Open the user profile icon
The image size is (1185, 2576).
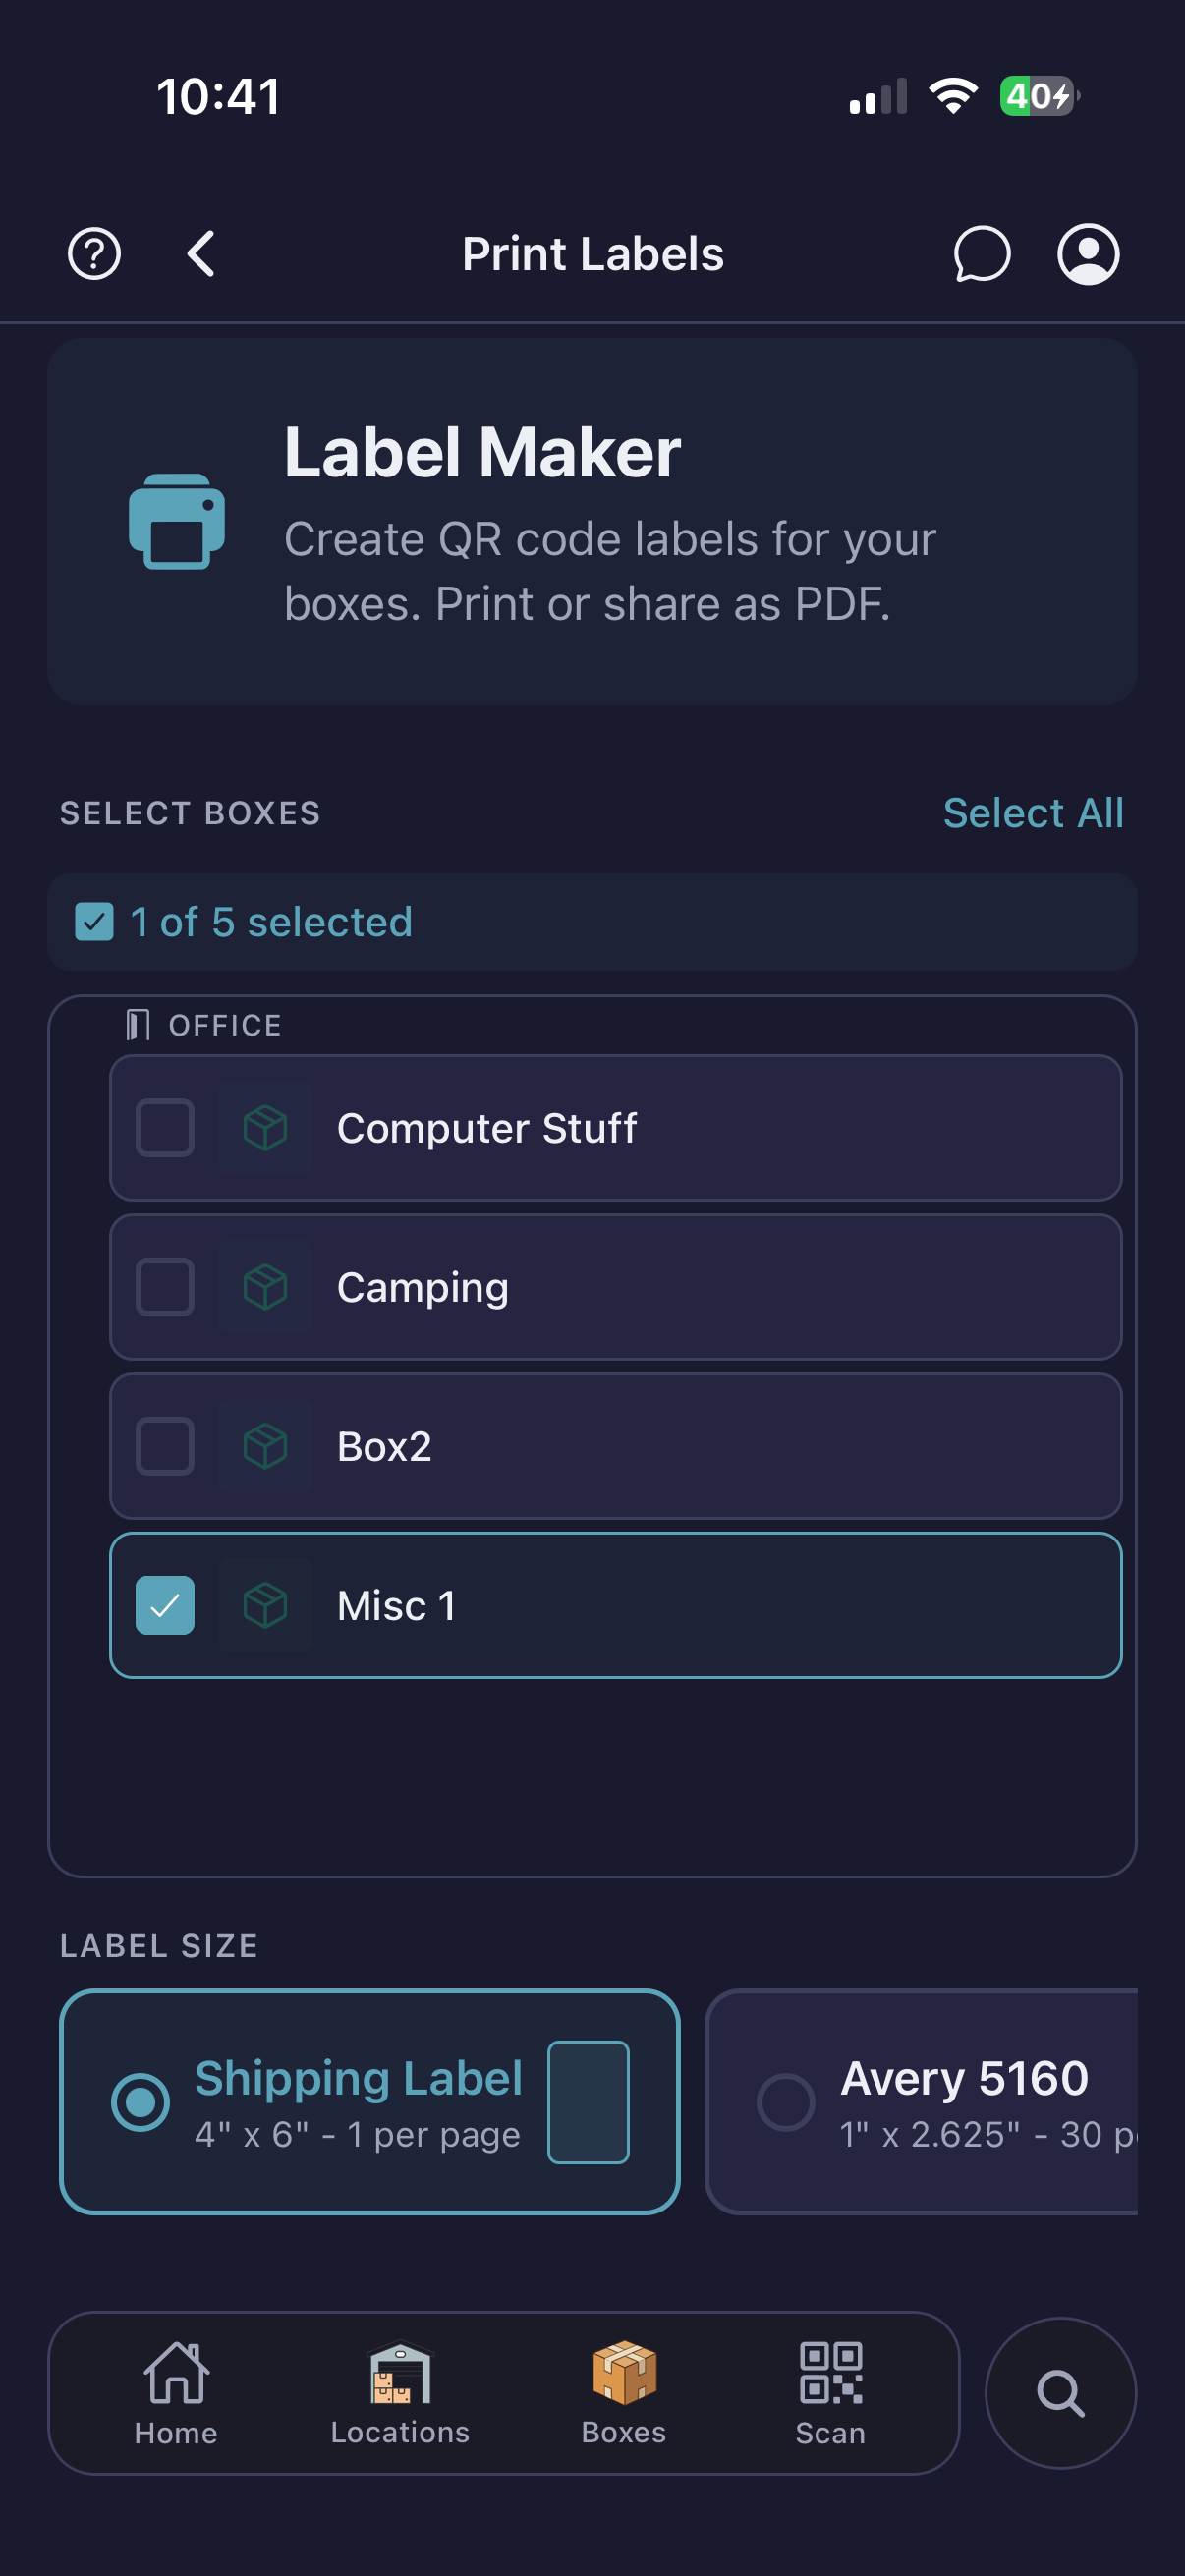(x=1088, y=254)
